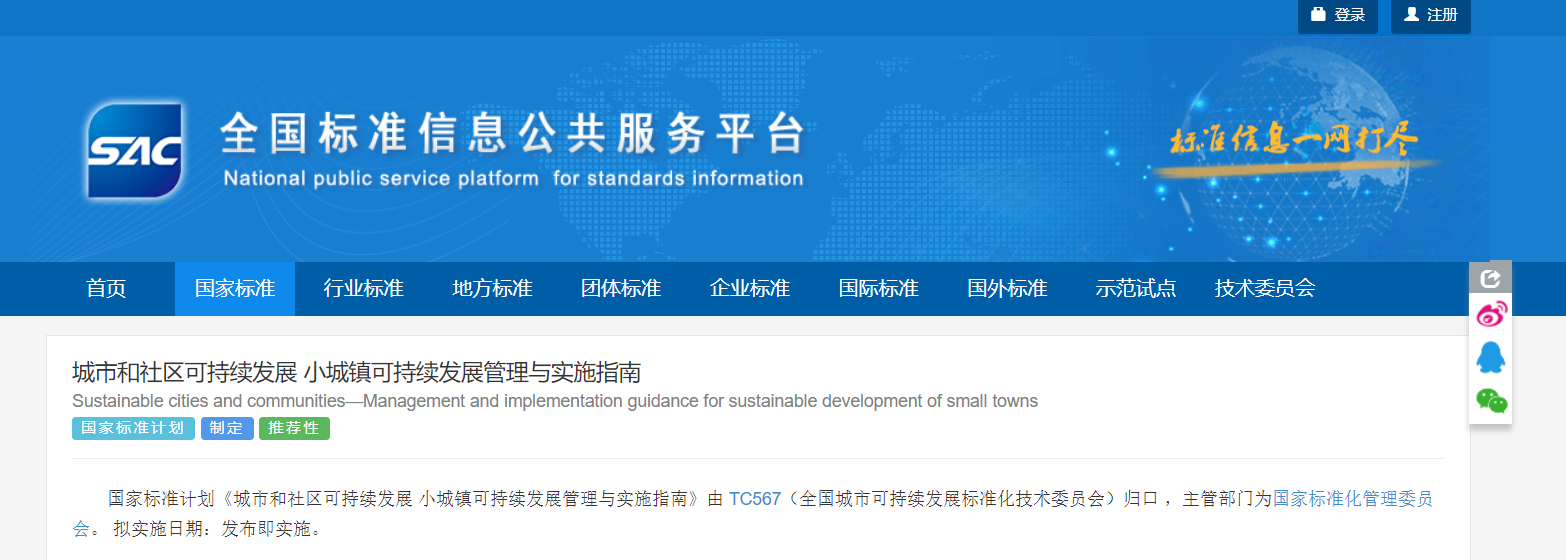Click the 国家标准计划 tag label
The width and height of the screenshot is (1566, 560).
click(x=133, y=428)
